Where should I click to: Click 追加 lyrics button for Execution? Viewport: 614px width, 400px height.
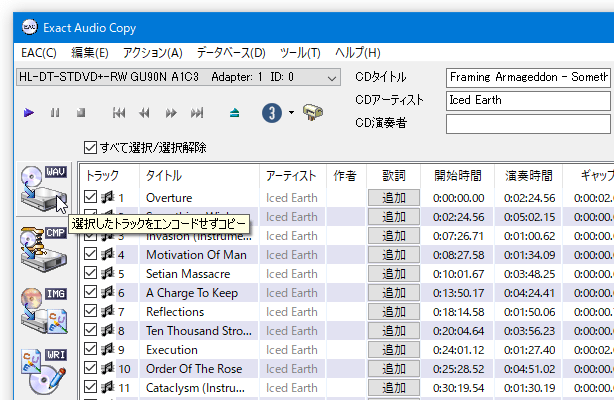(394, 350)
